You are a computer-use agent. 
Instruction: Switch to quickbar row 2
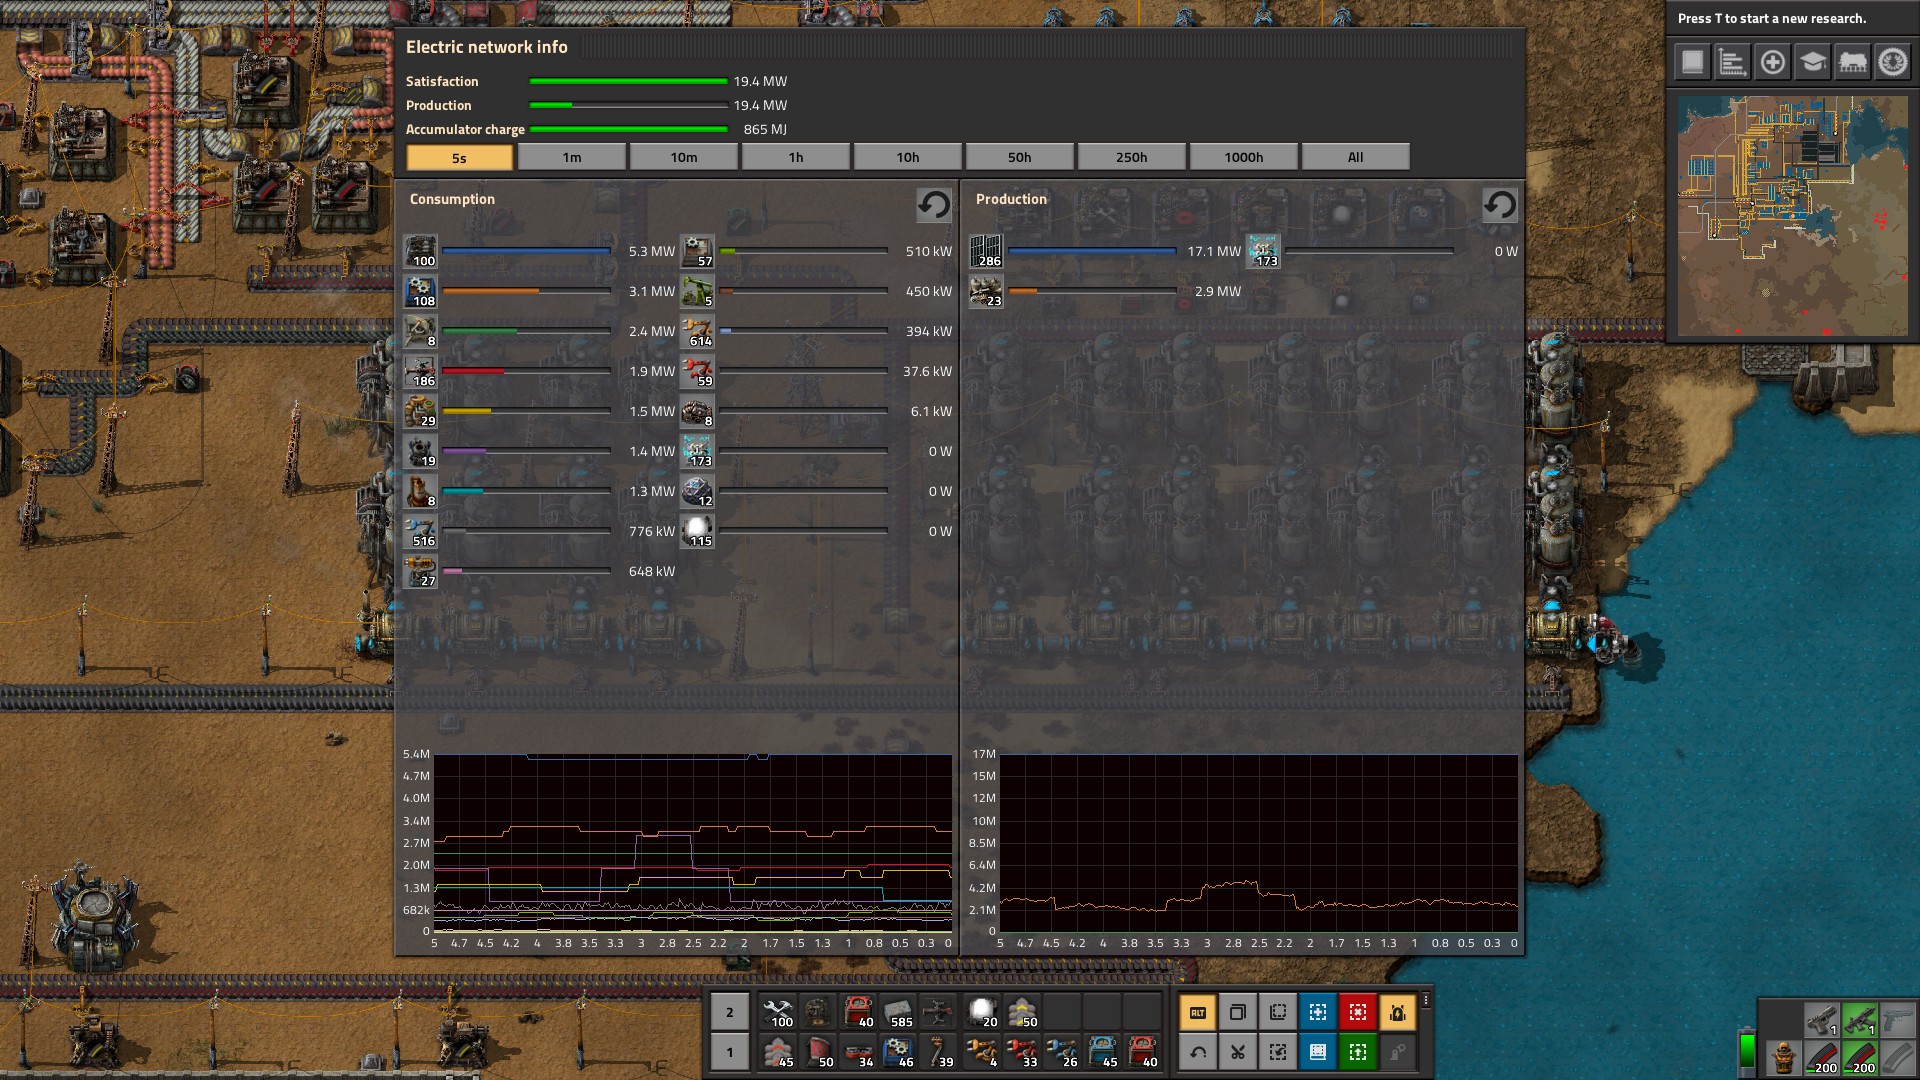730,1012
